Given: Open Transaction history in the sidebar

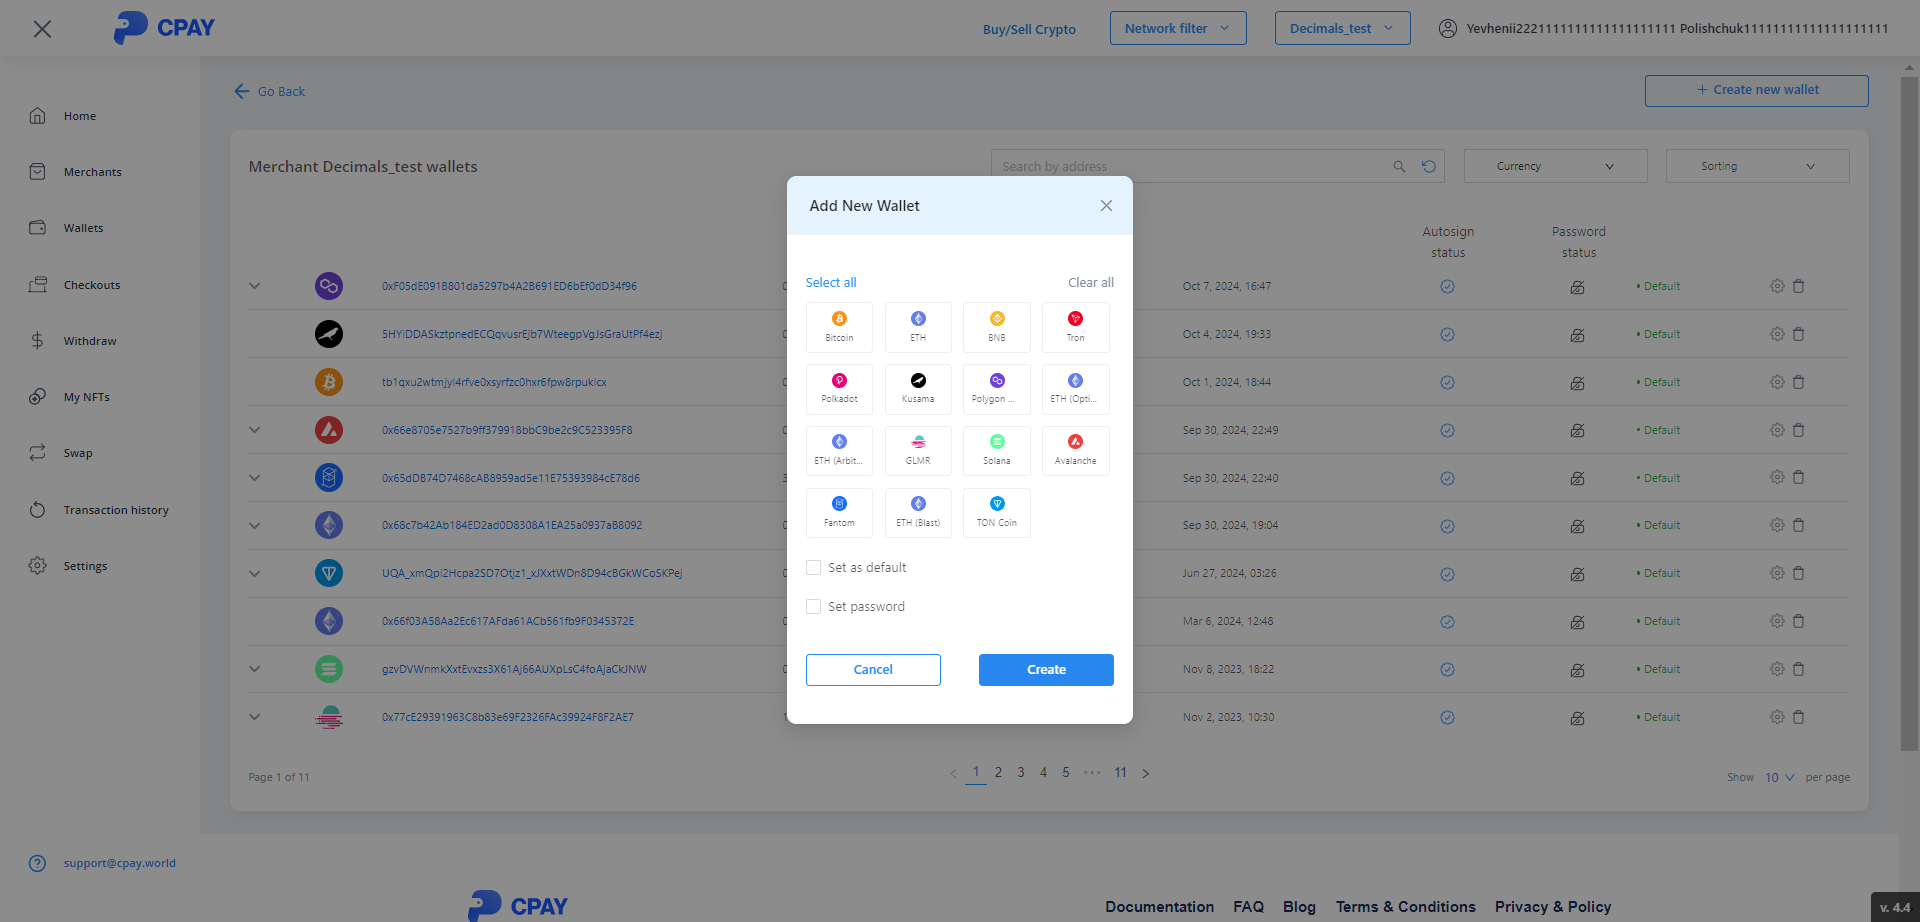Looking at the screenshot, I should (x=115, y=510).
